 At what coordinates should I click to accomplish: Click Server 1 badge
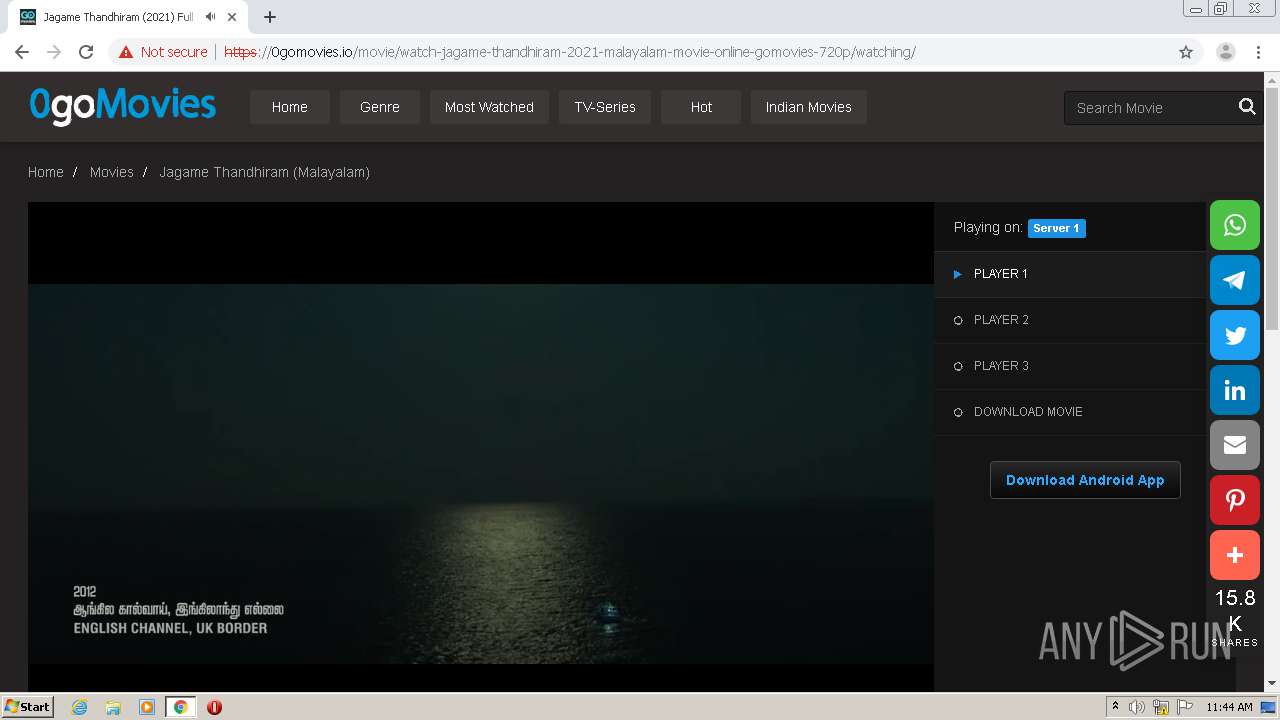pos(1057,228)
